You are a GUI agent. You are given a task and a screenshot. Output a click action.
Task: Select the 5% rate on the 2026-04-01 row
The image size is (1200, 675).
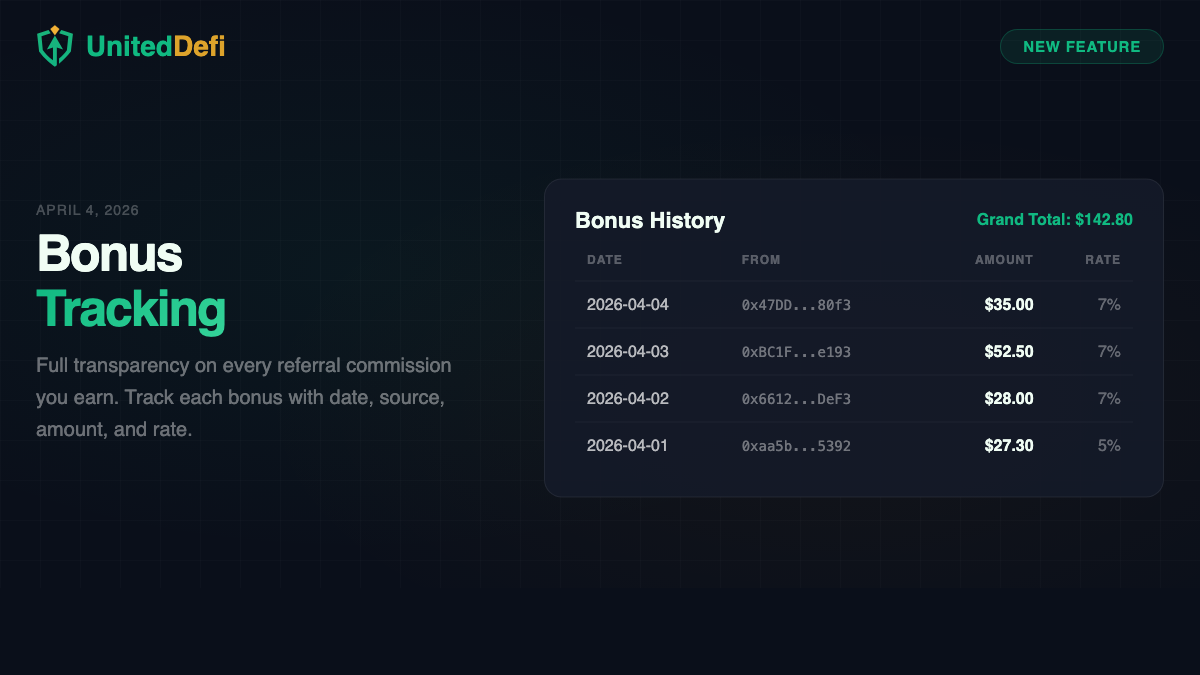tap(1109, 445)
